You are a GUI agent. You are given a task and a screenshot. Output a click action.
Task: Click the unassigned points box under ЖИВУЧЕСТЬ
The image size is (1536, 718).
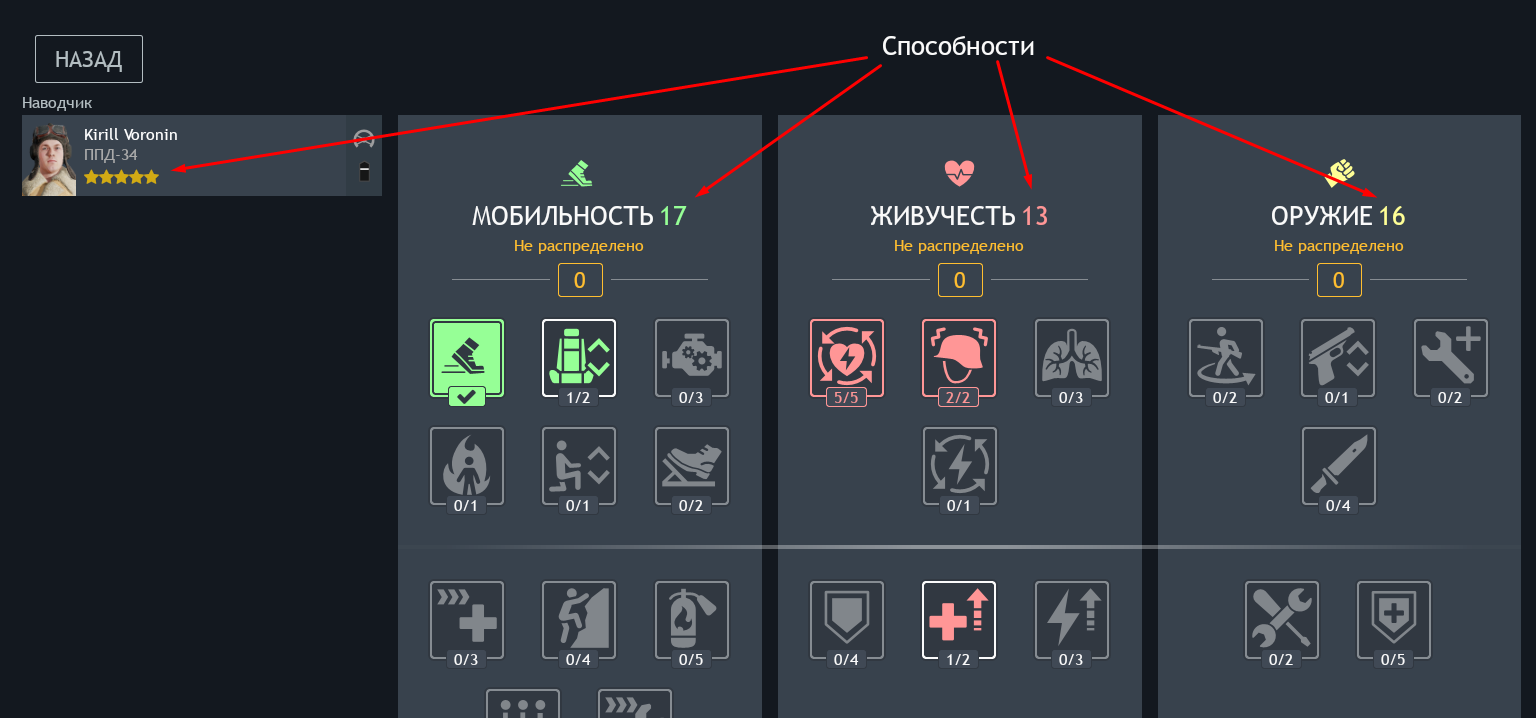point(960,280)
